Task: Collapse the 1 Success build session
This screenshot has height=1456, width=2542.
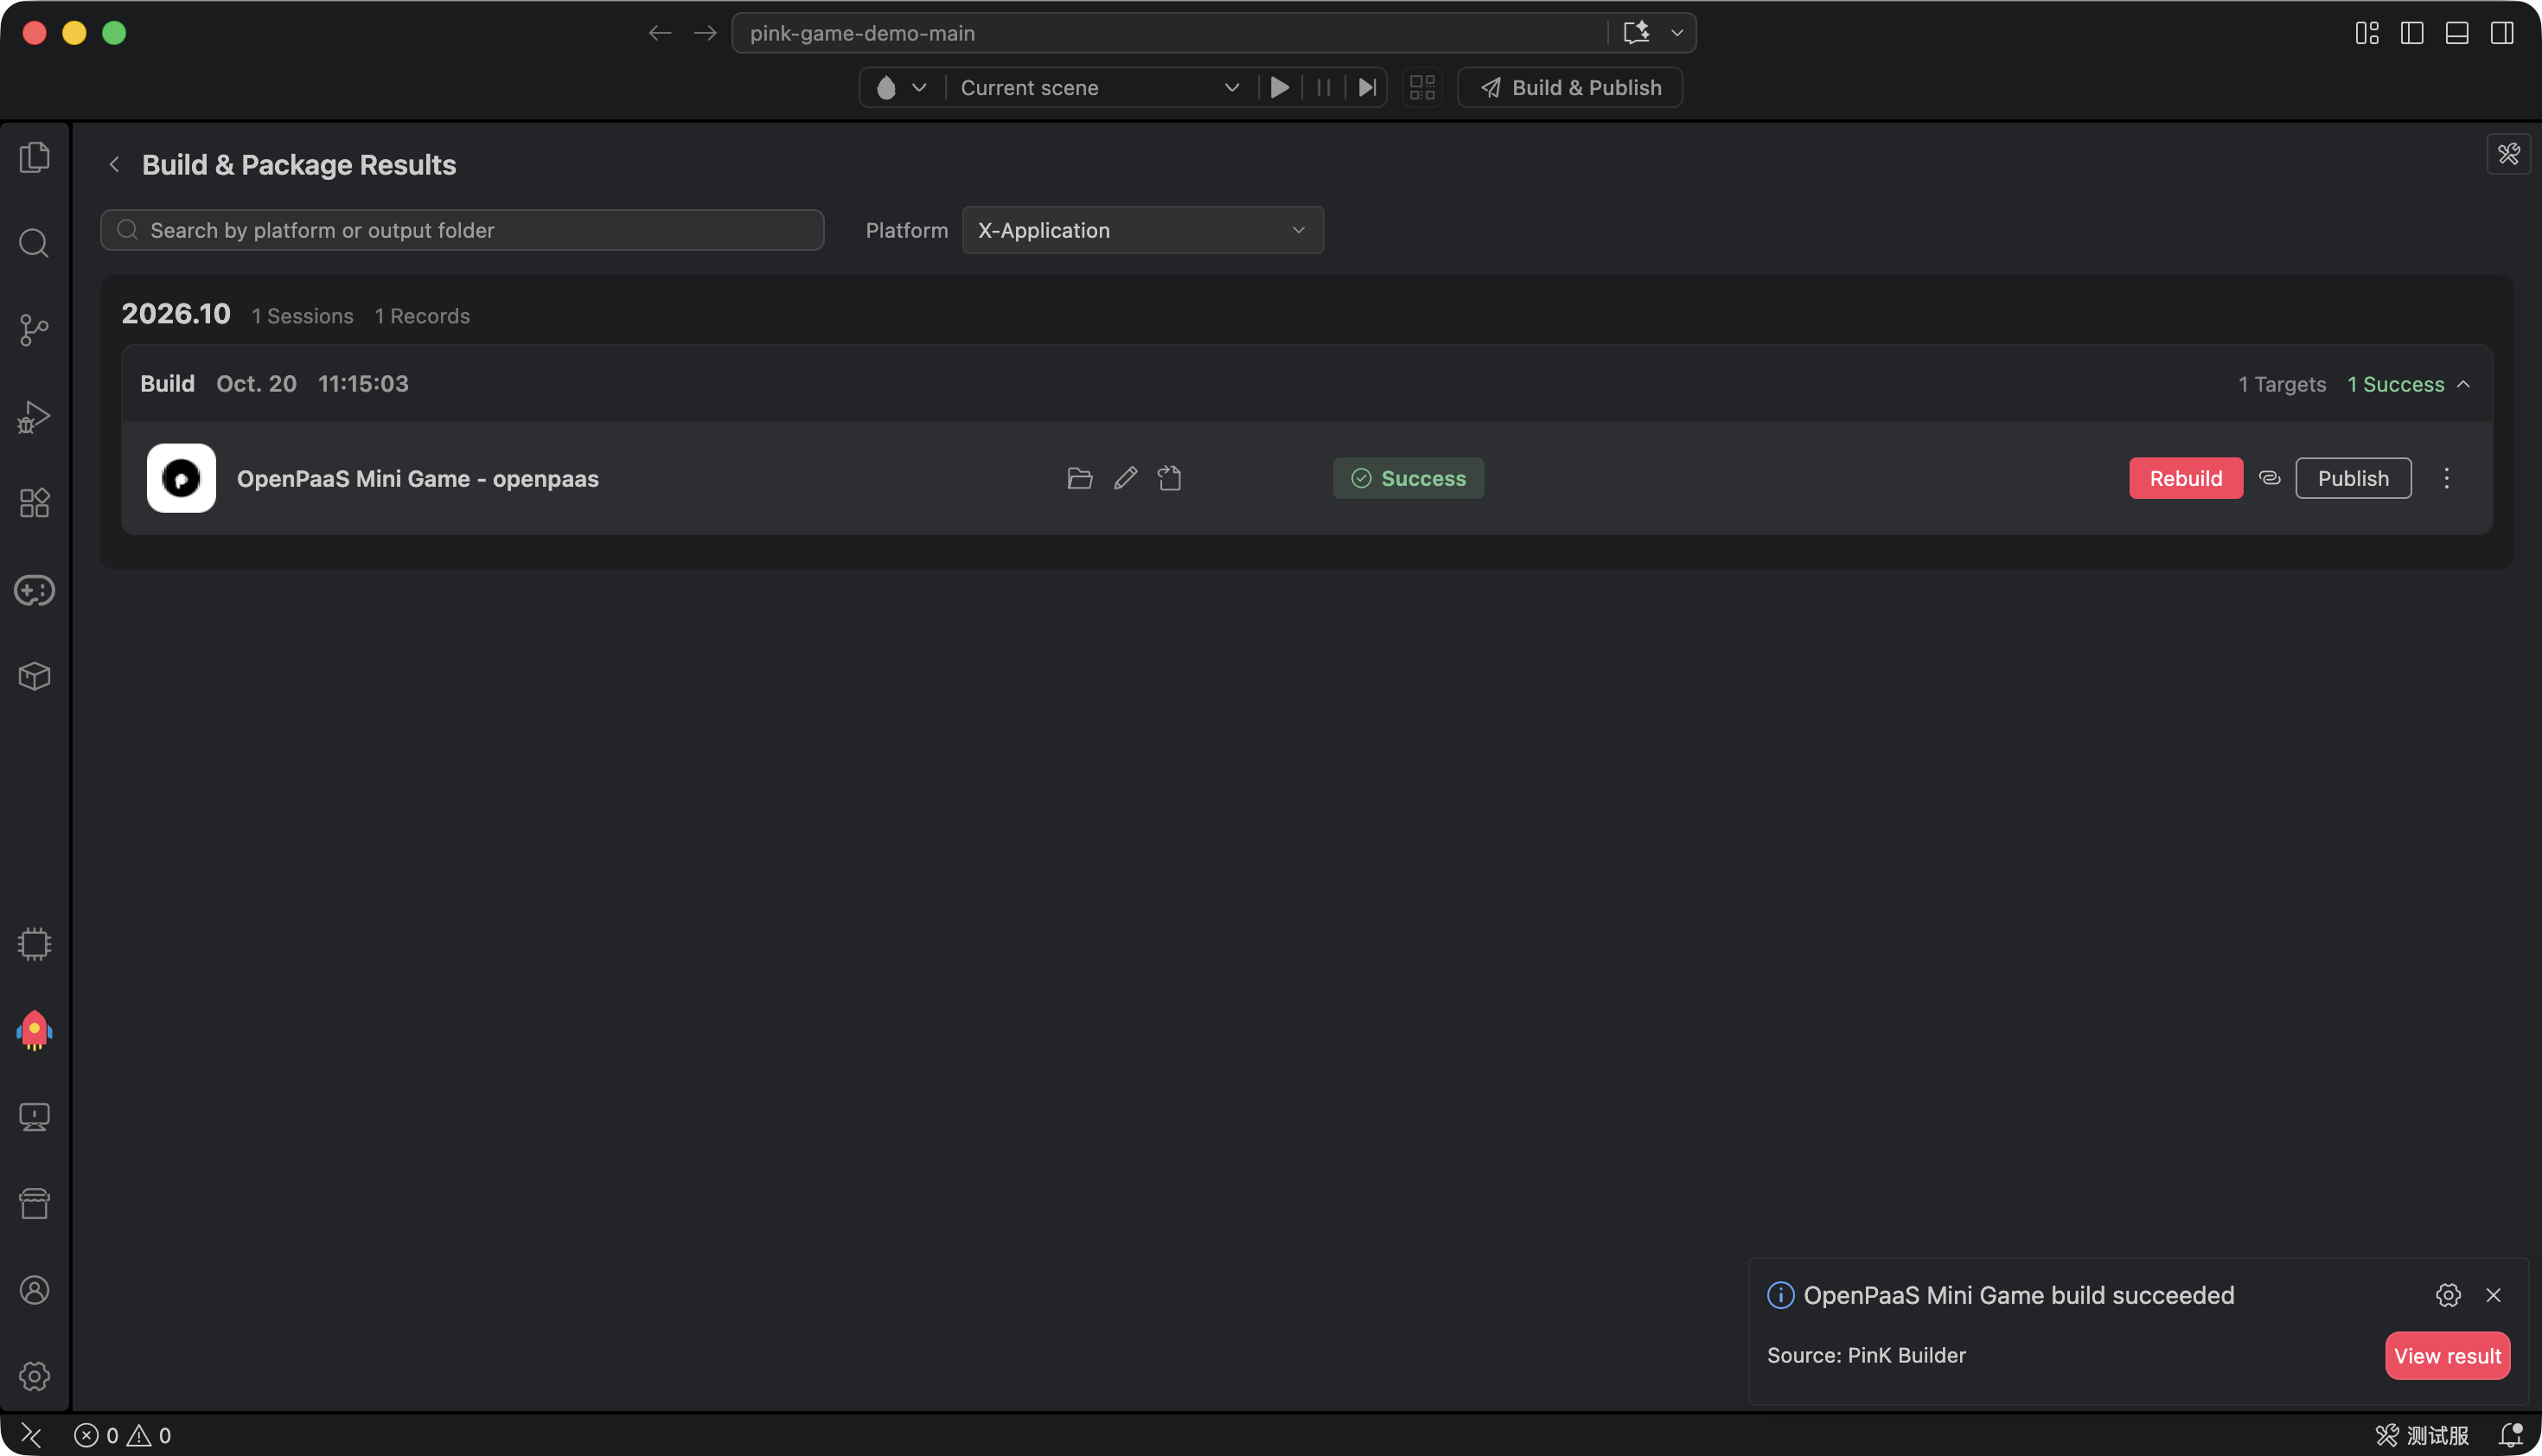Action: click(2463, 384)
